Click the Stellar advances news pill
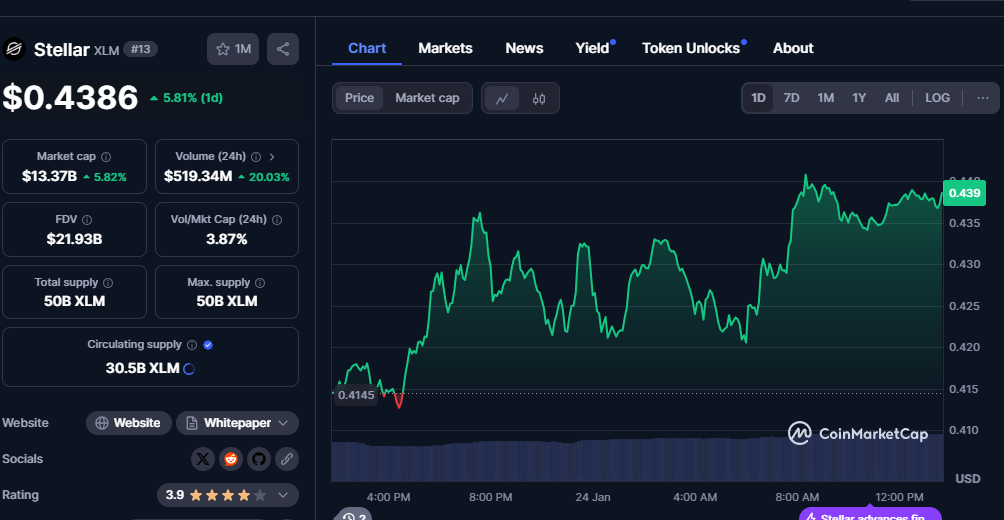Screen dimensions: 1004x520 [x=870, y=514]
